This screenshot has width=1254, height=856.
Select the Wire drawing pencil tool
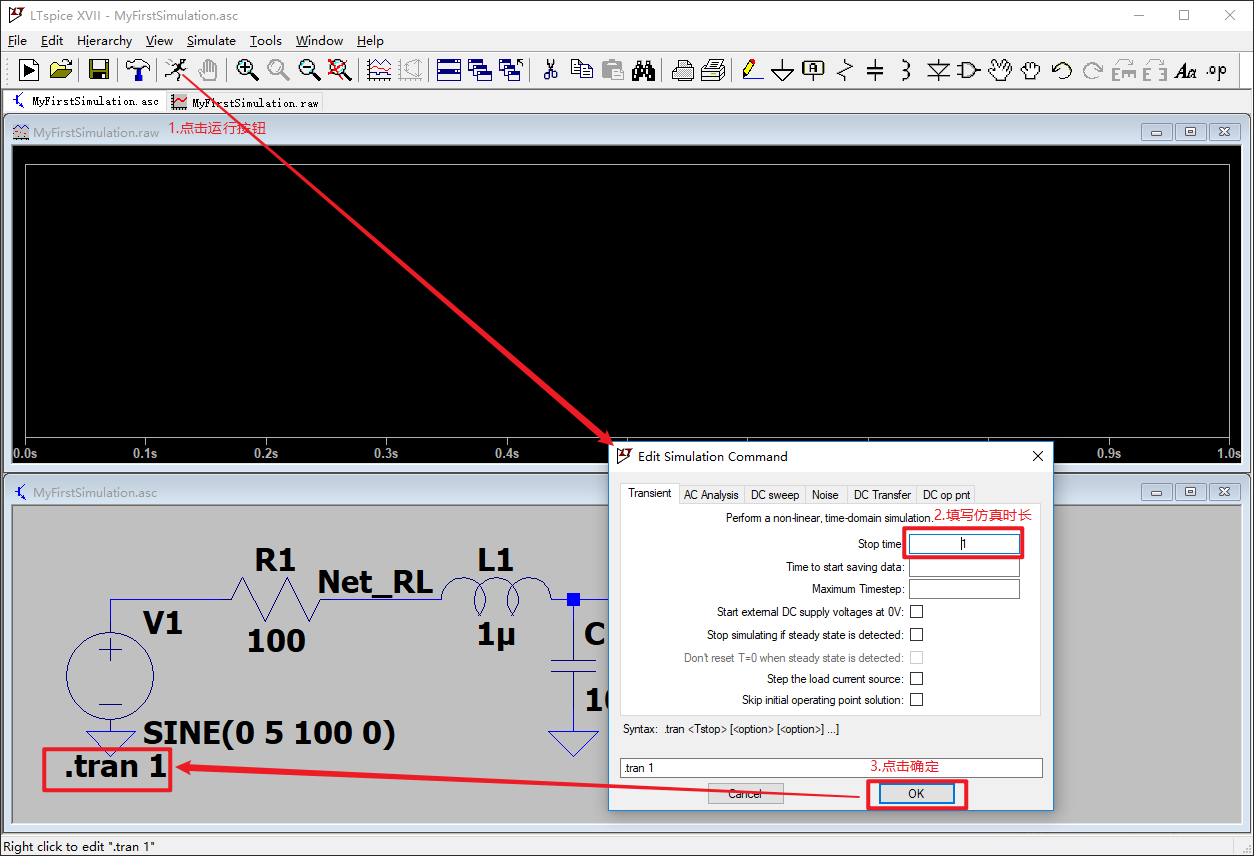pyautogui.click(x=751, y=70)
